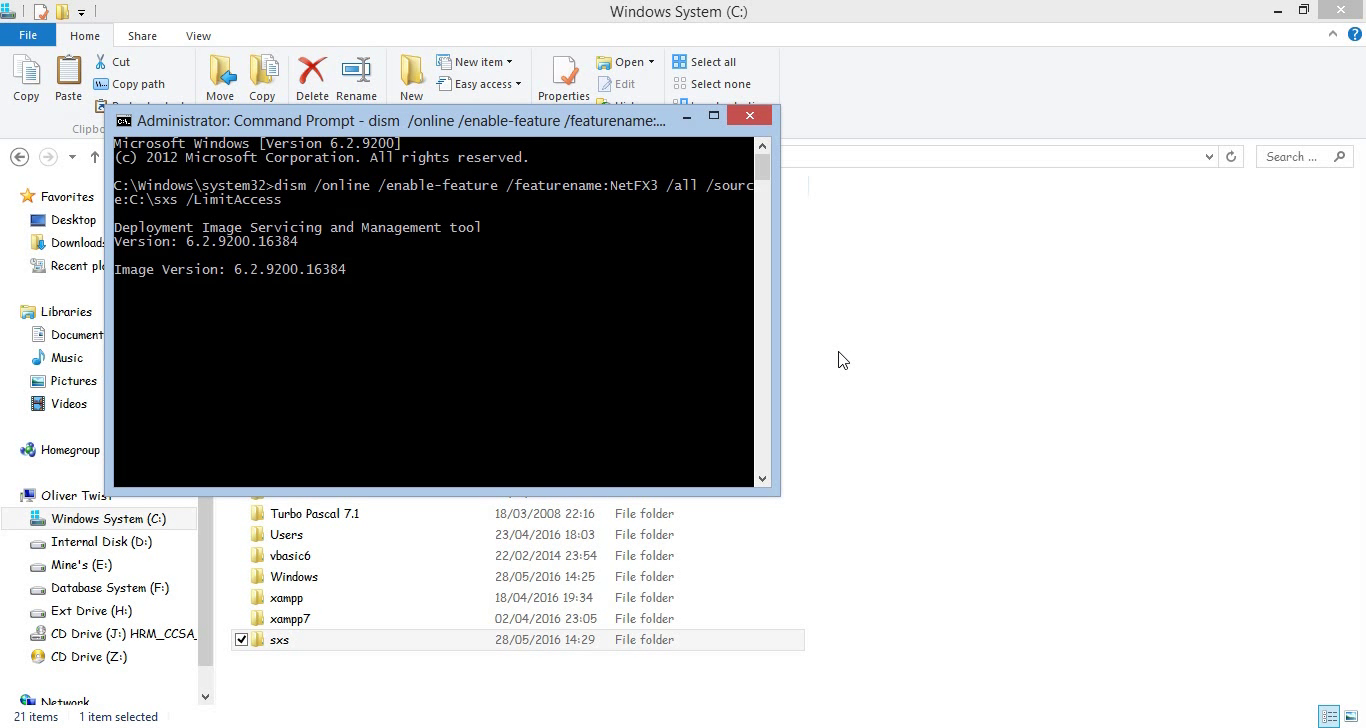The image size is (1366, 728).
Task: Switch to the Home ribbon tab
Action: point(85,36)
